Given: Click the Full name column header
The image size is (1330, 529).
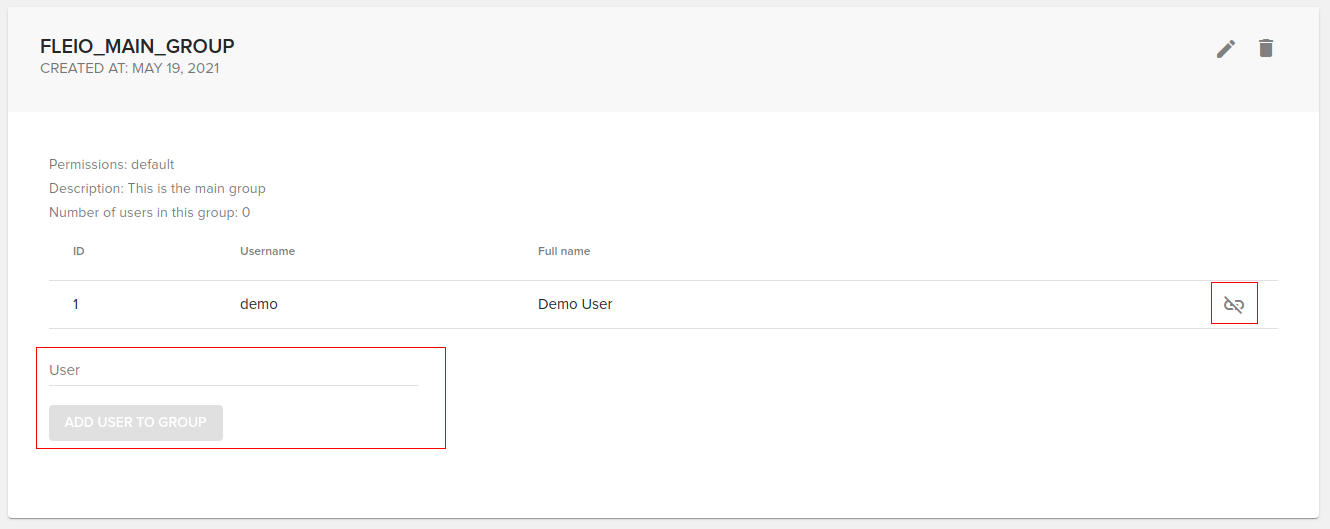Looking at the screenshot, I should (x=564, y=251).
